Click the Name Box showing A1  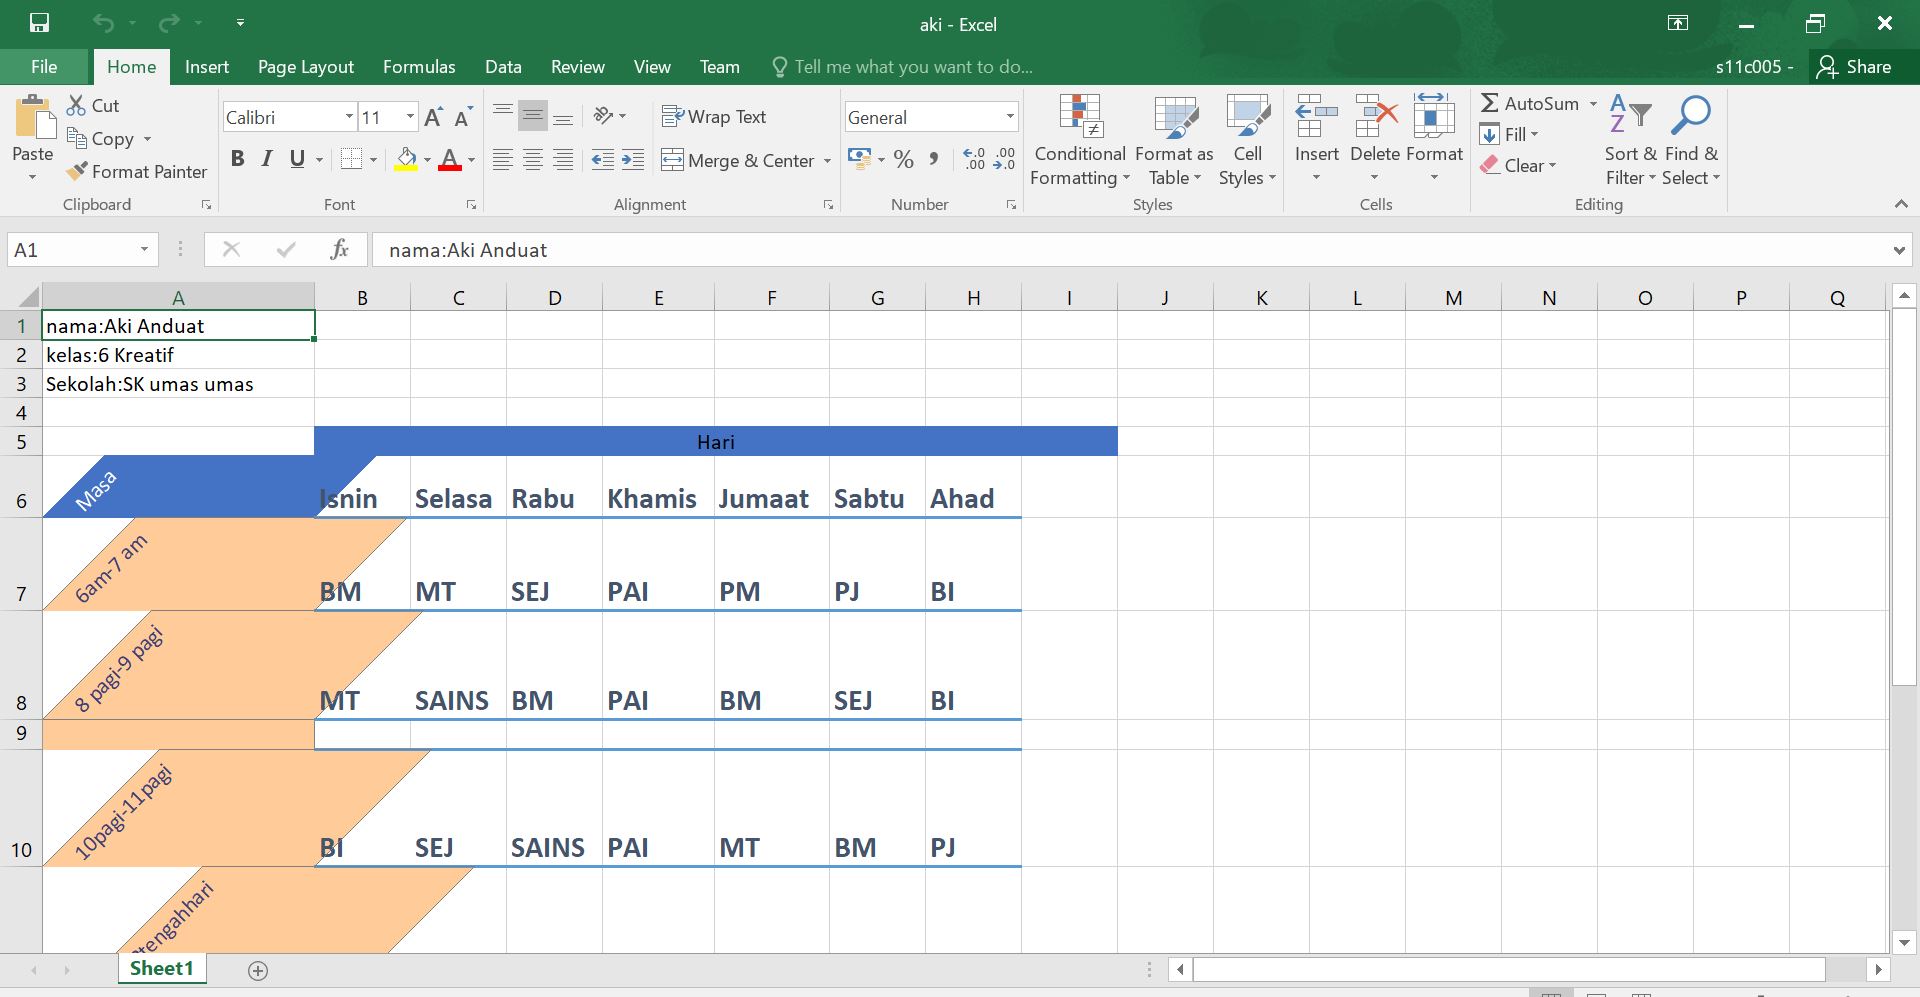click(x=70, y=250)
